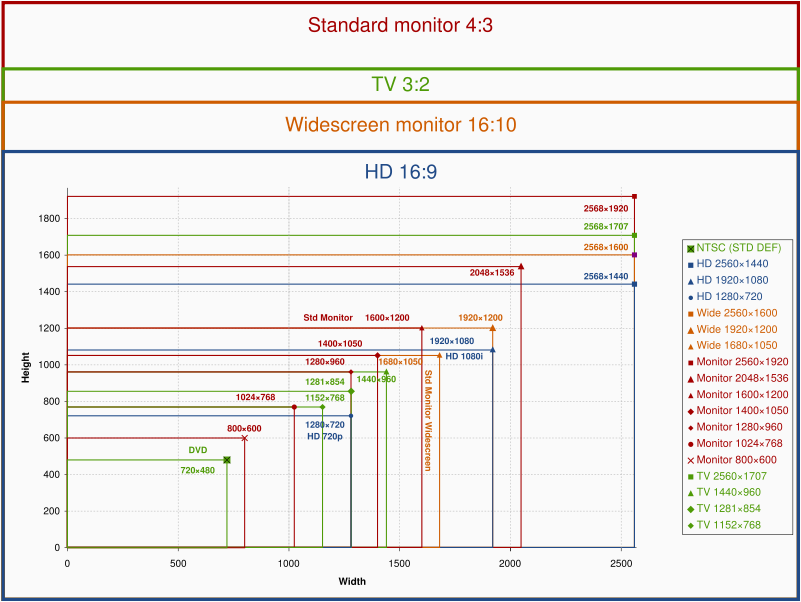Click the 'Height' axis title
This screenshot has height=602, width=801.
point(26,367)
